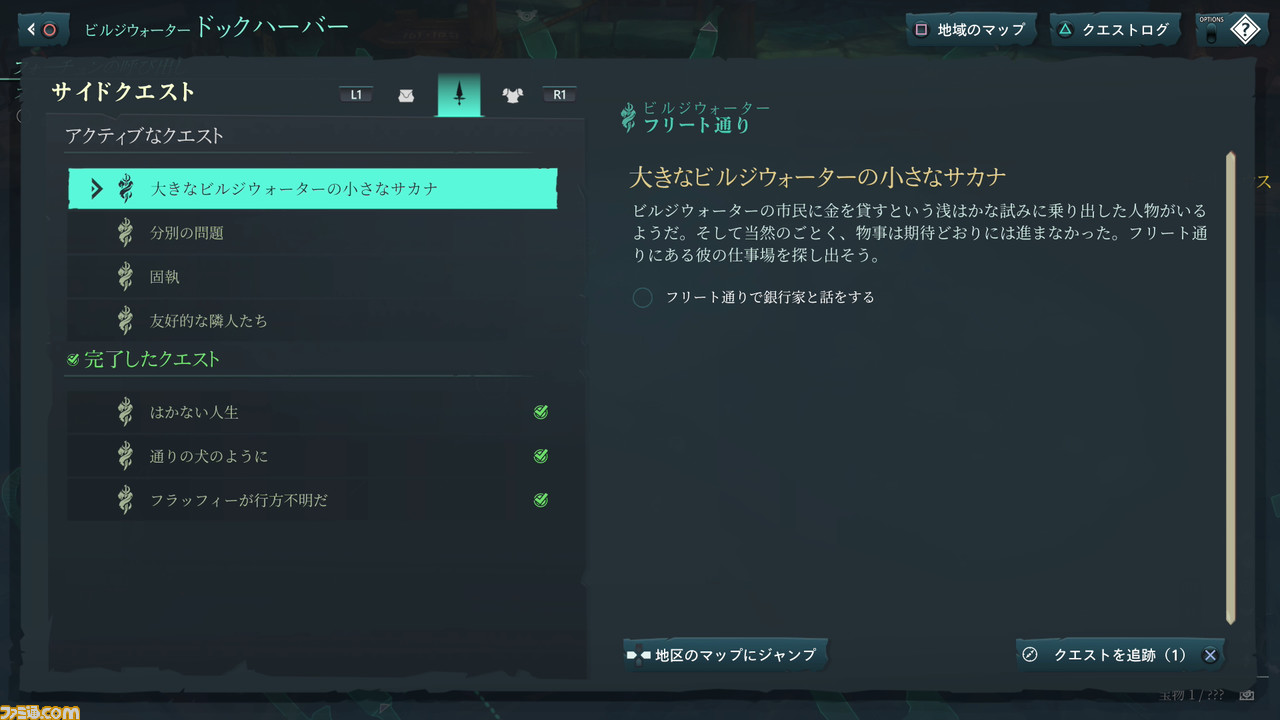Select completed quest はかない人生
This screenshot has width=1280, height=720.
pyautogui.click(x=313, y=412)
